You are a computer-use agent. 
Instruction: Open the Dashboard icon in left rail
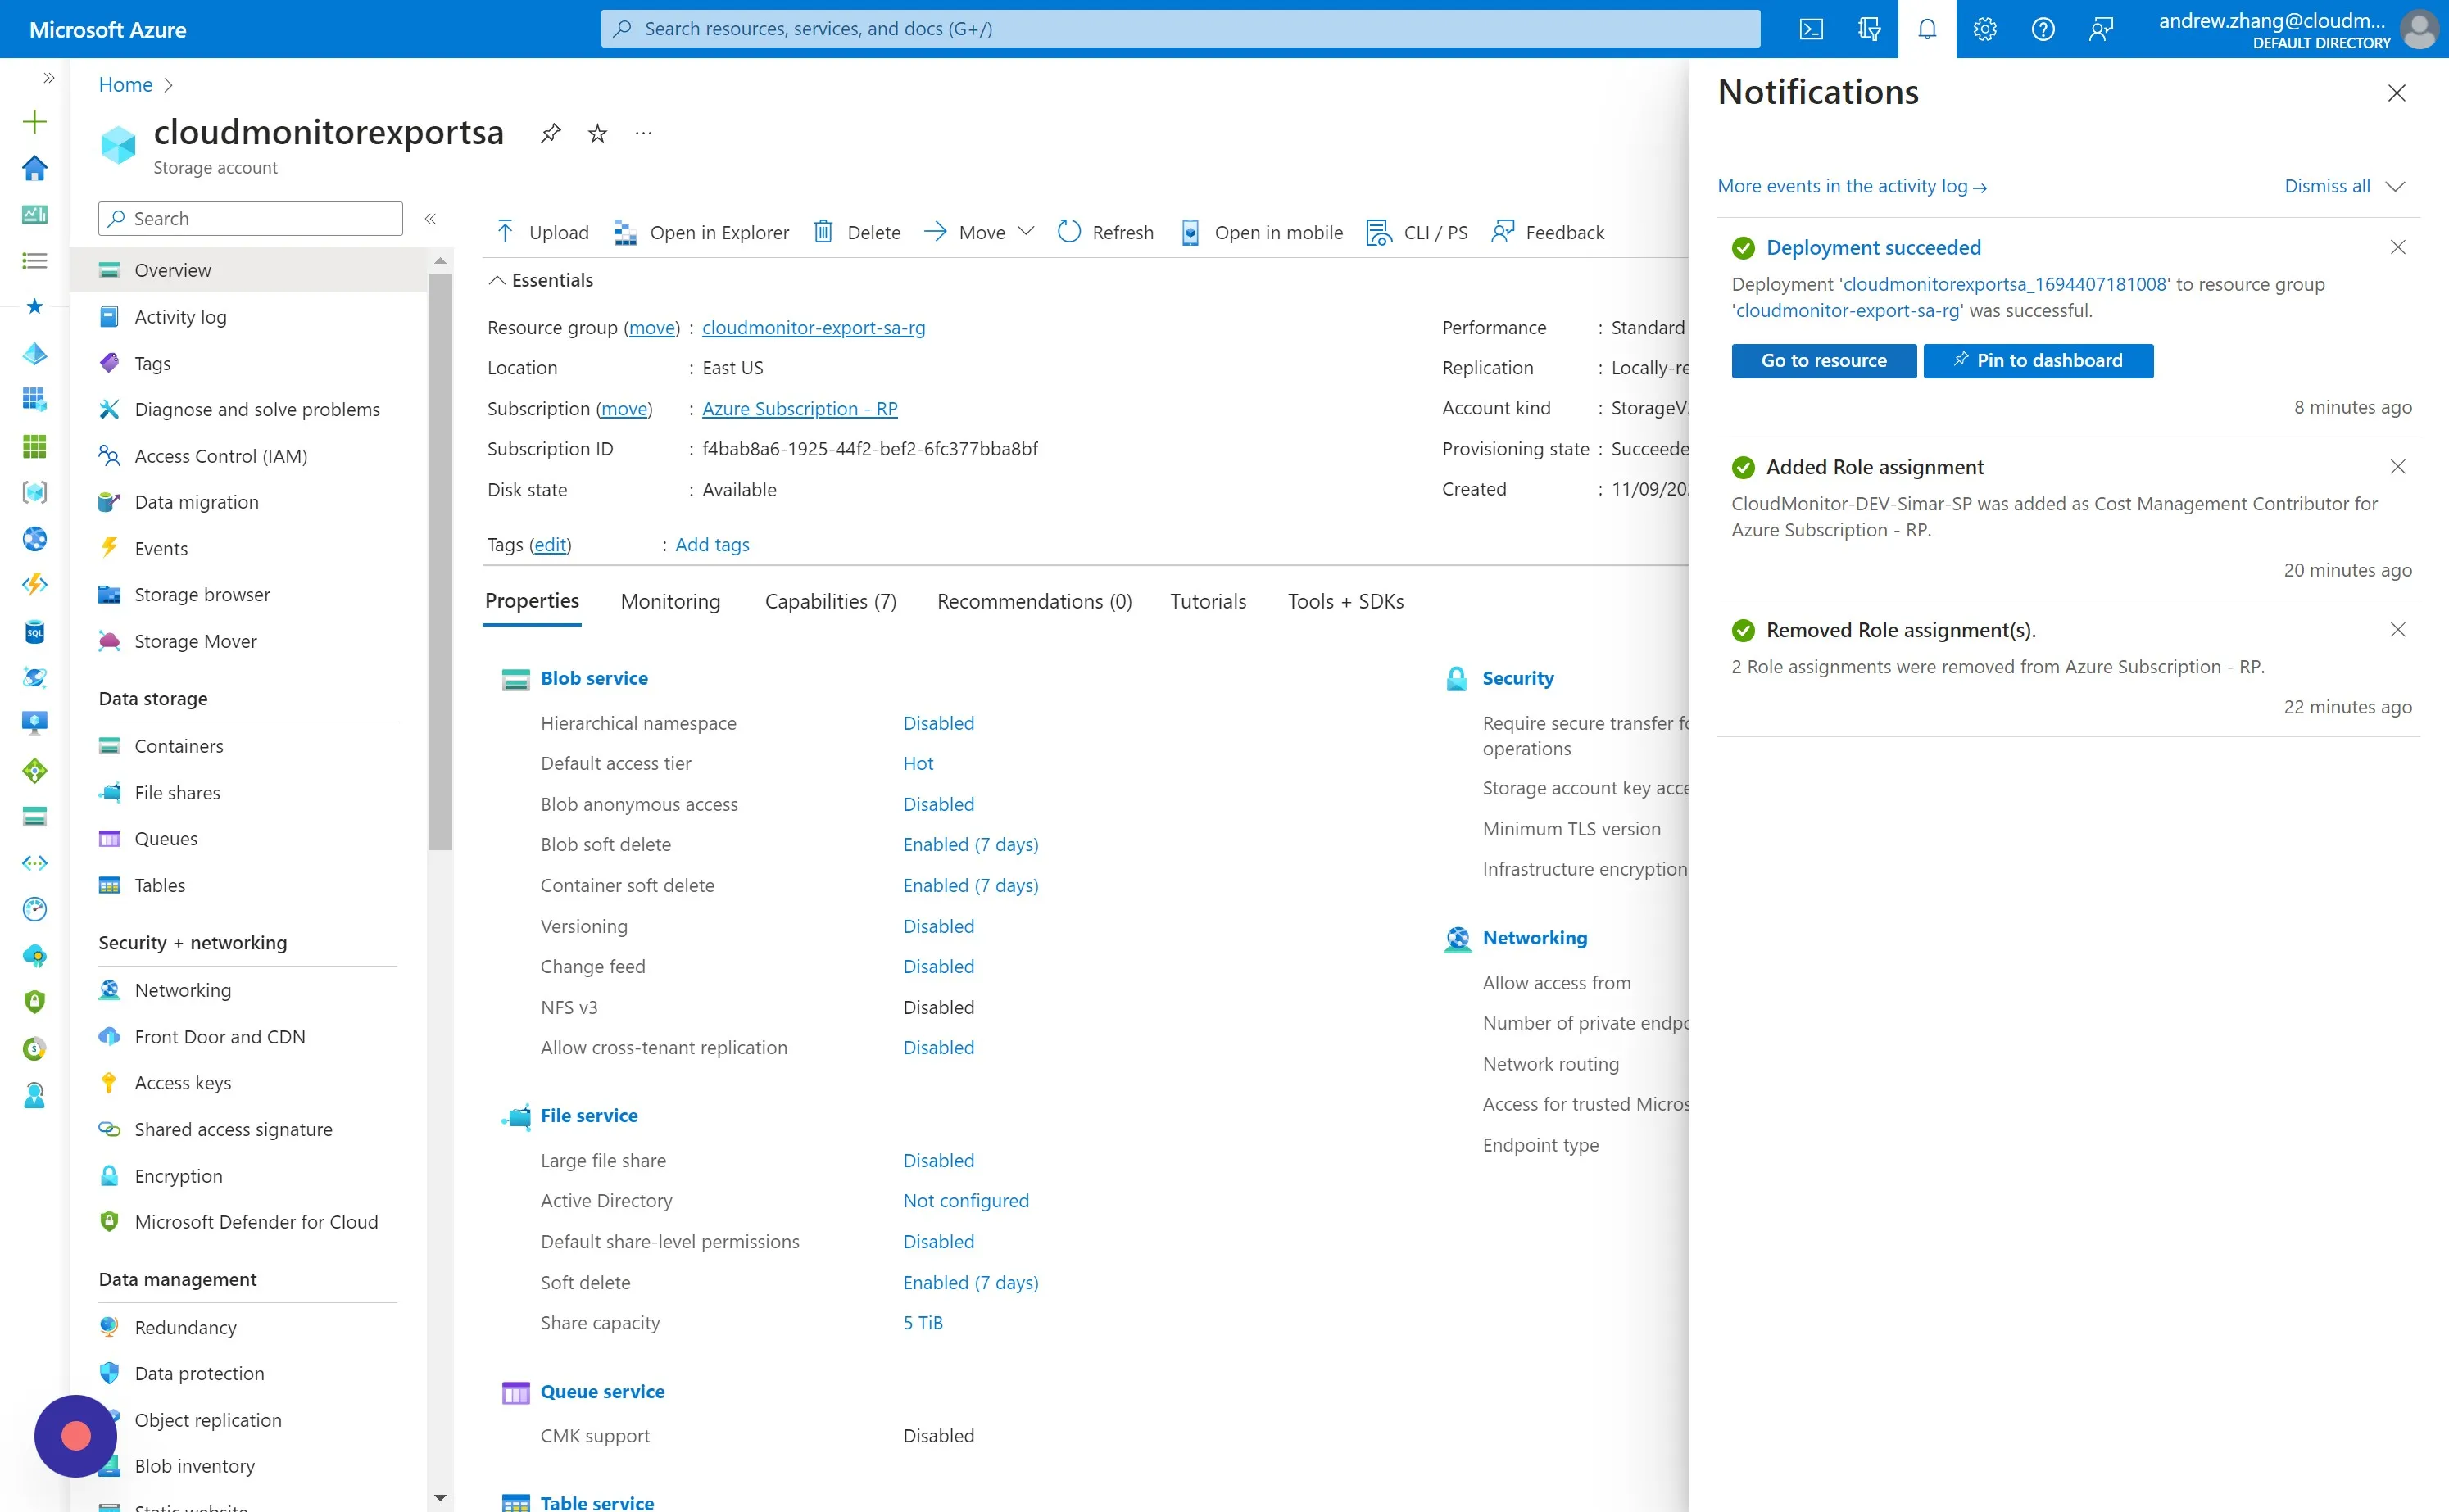tap(35, 214)
